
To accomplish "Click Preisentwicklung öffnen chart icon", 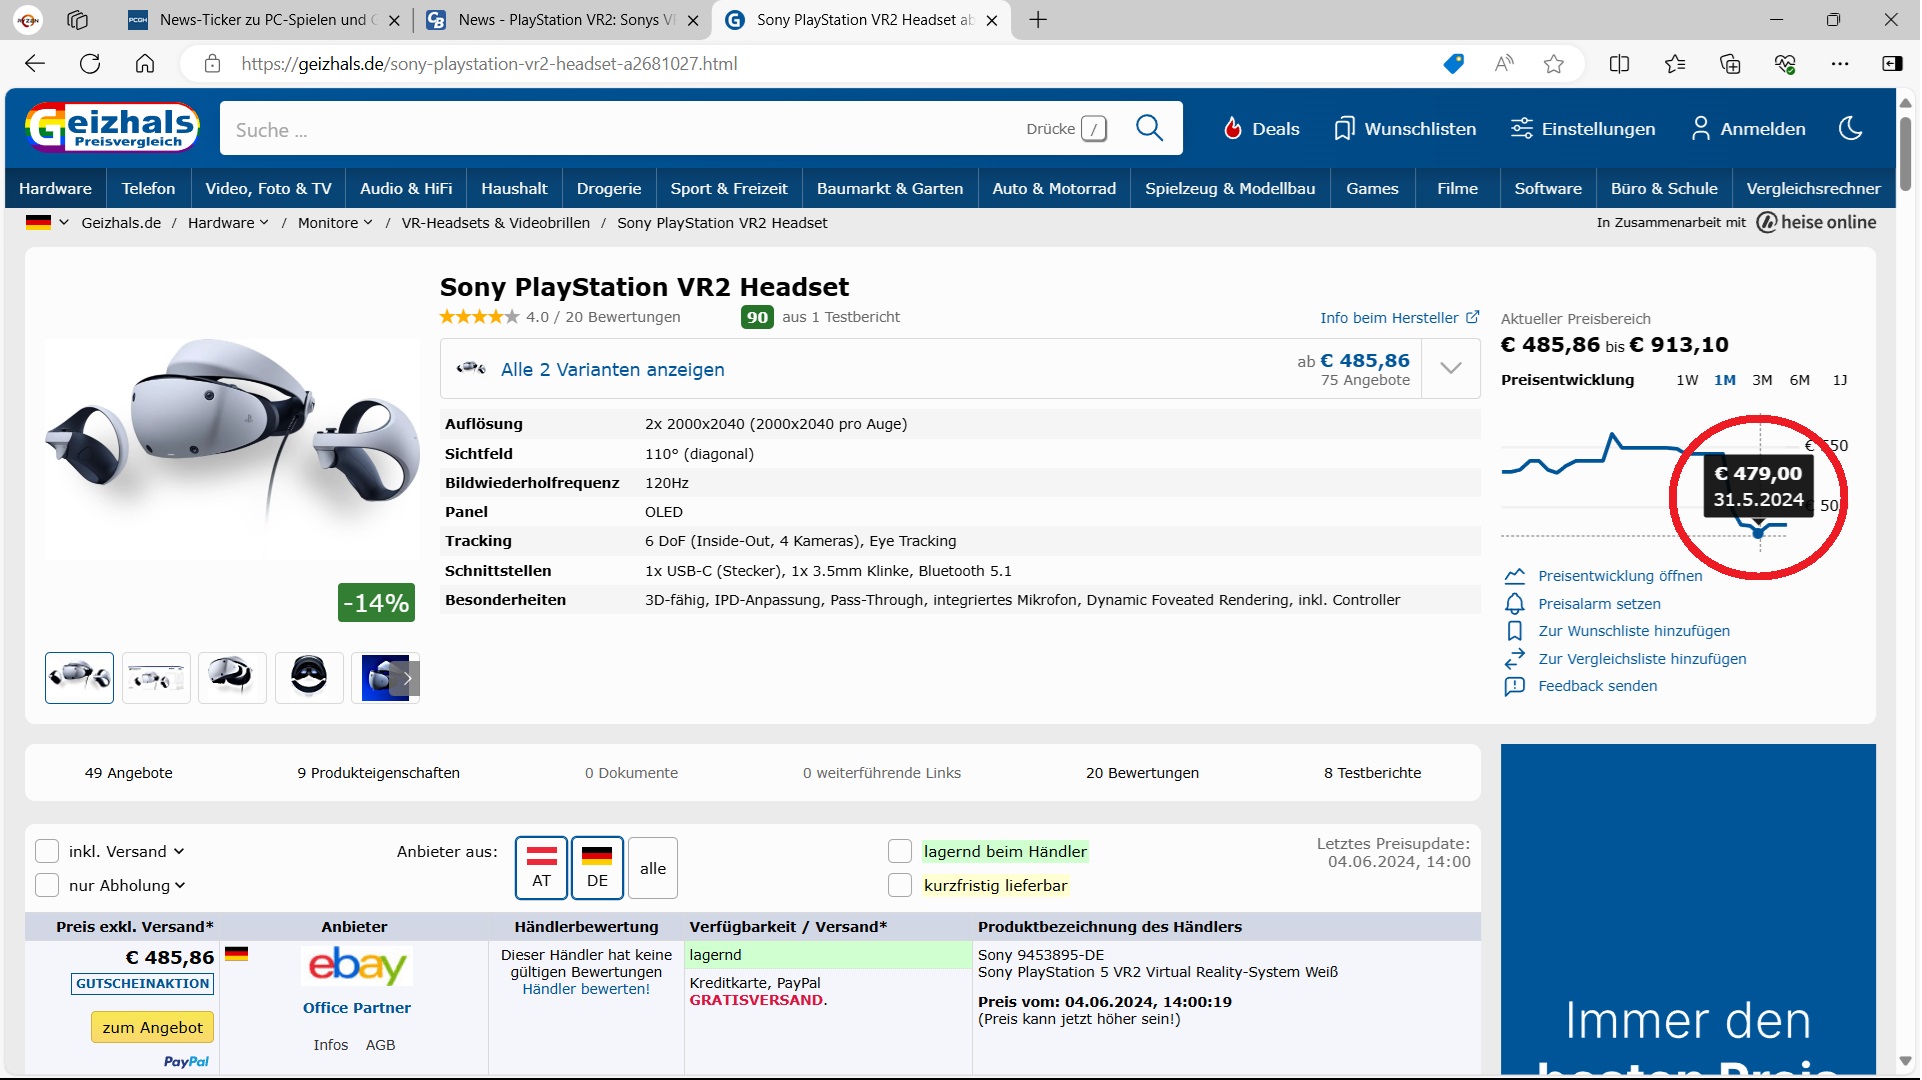I will pyautogui.click(x=1515, y=576).
